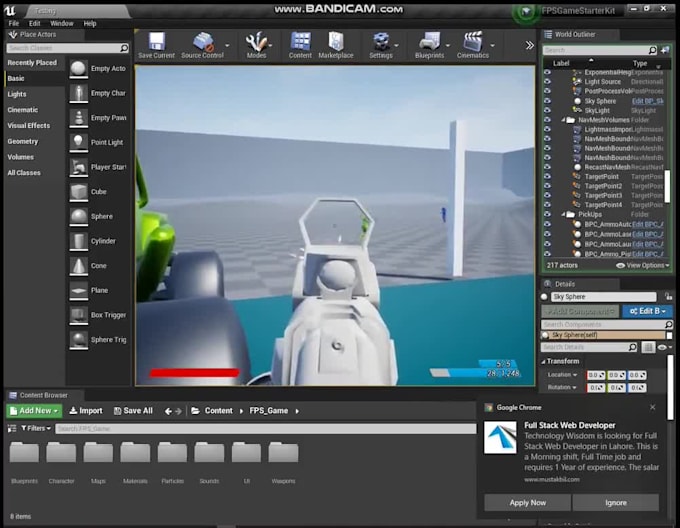The height and width of the screenshot is (528, 680).
Task: Select the Point Light actor icon
Action: 79,142
